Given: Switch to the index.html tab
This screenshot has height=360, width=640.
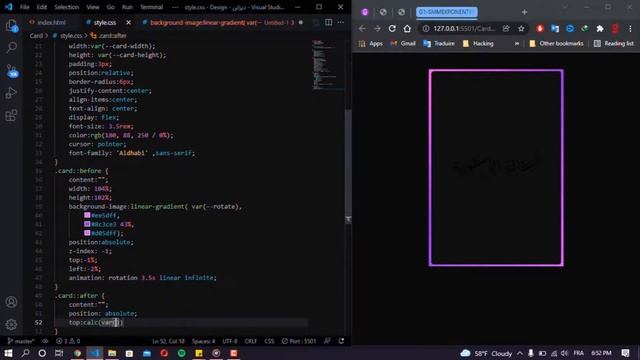Looking at the screenshot, I should tap(47, 22).
